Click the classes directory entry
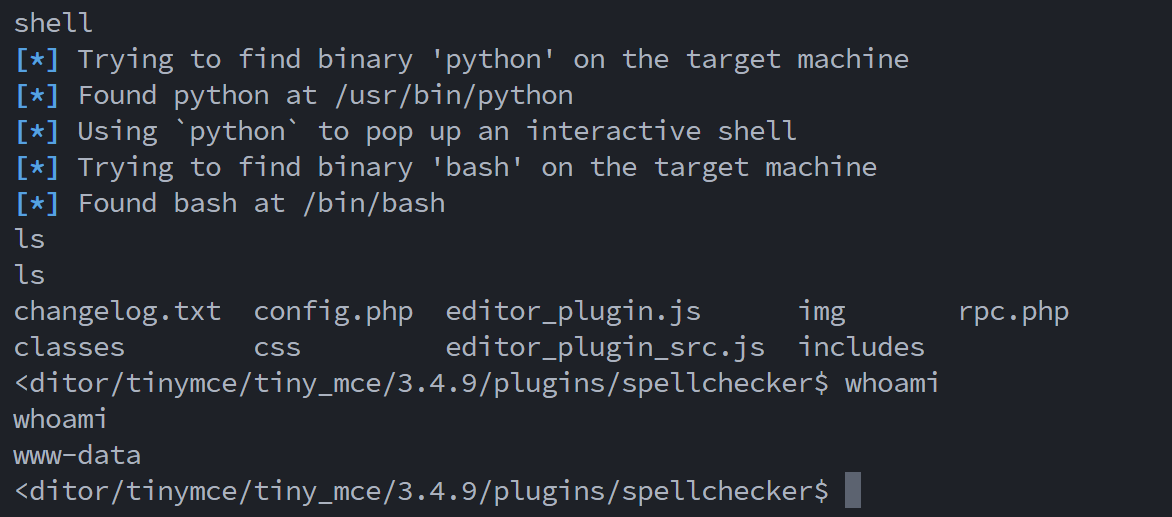Image resolution: width=1172 pixels, height=517 pixels. pyautogui.click(x=69, y=347)
